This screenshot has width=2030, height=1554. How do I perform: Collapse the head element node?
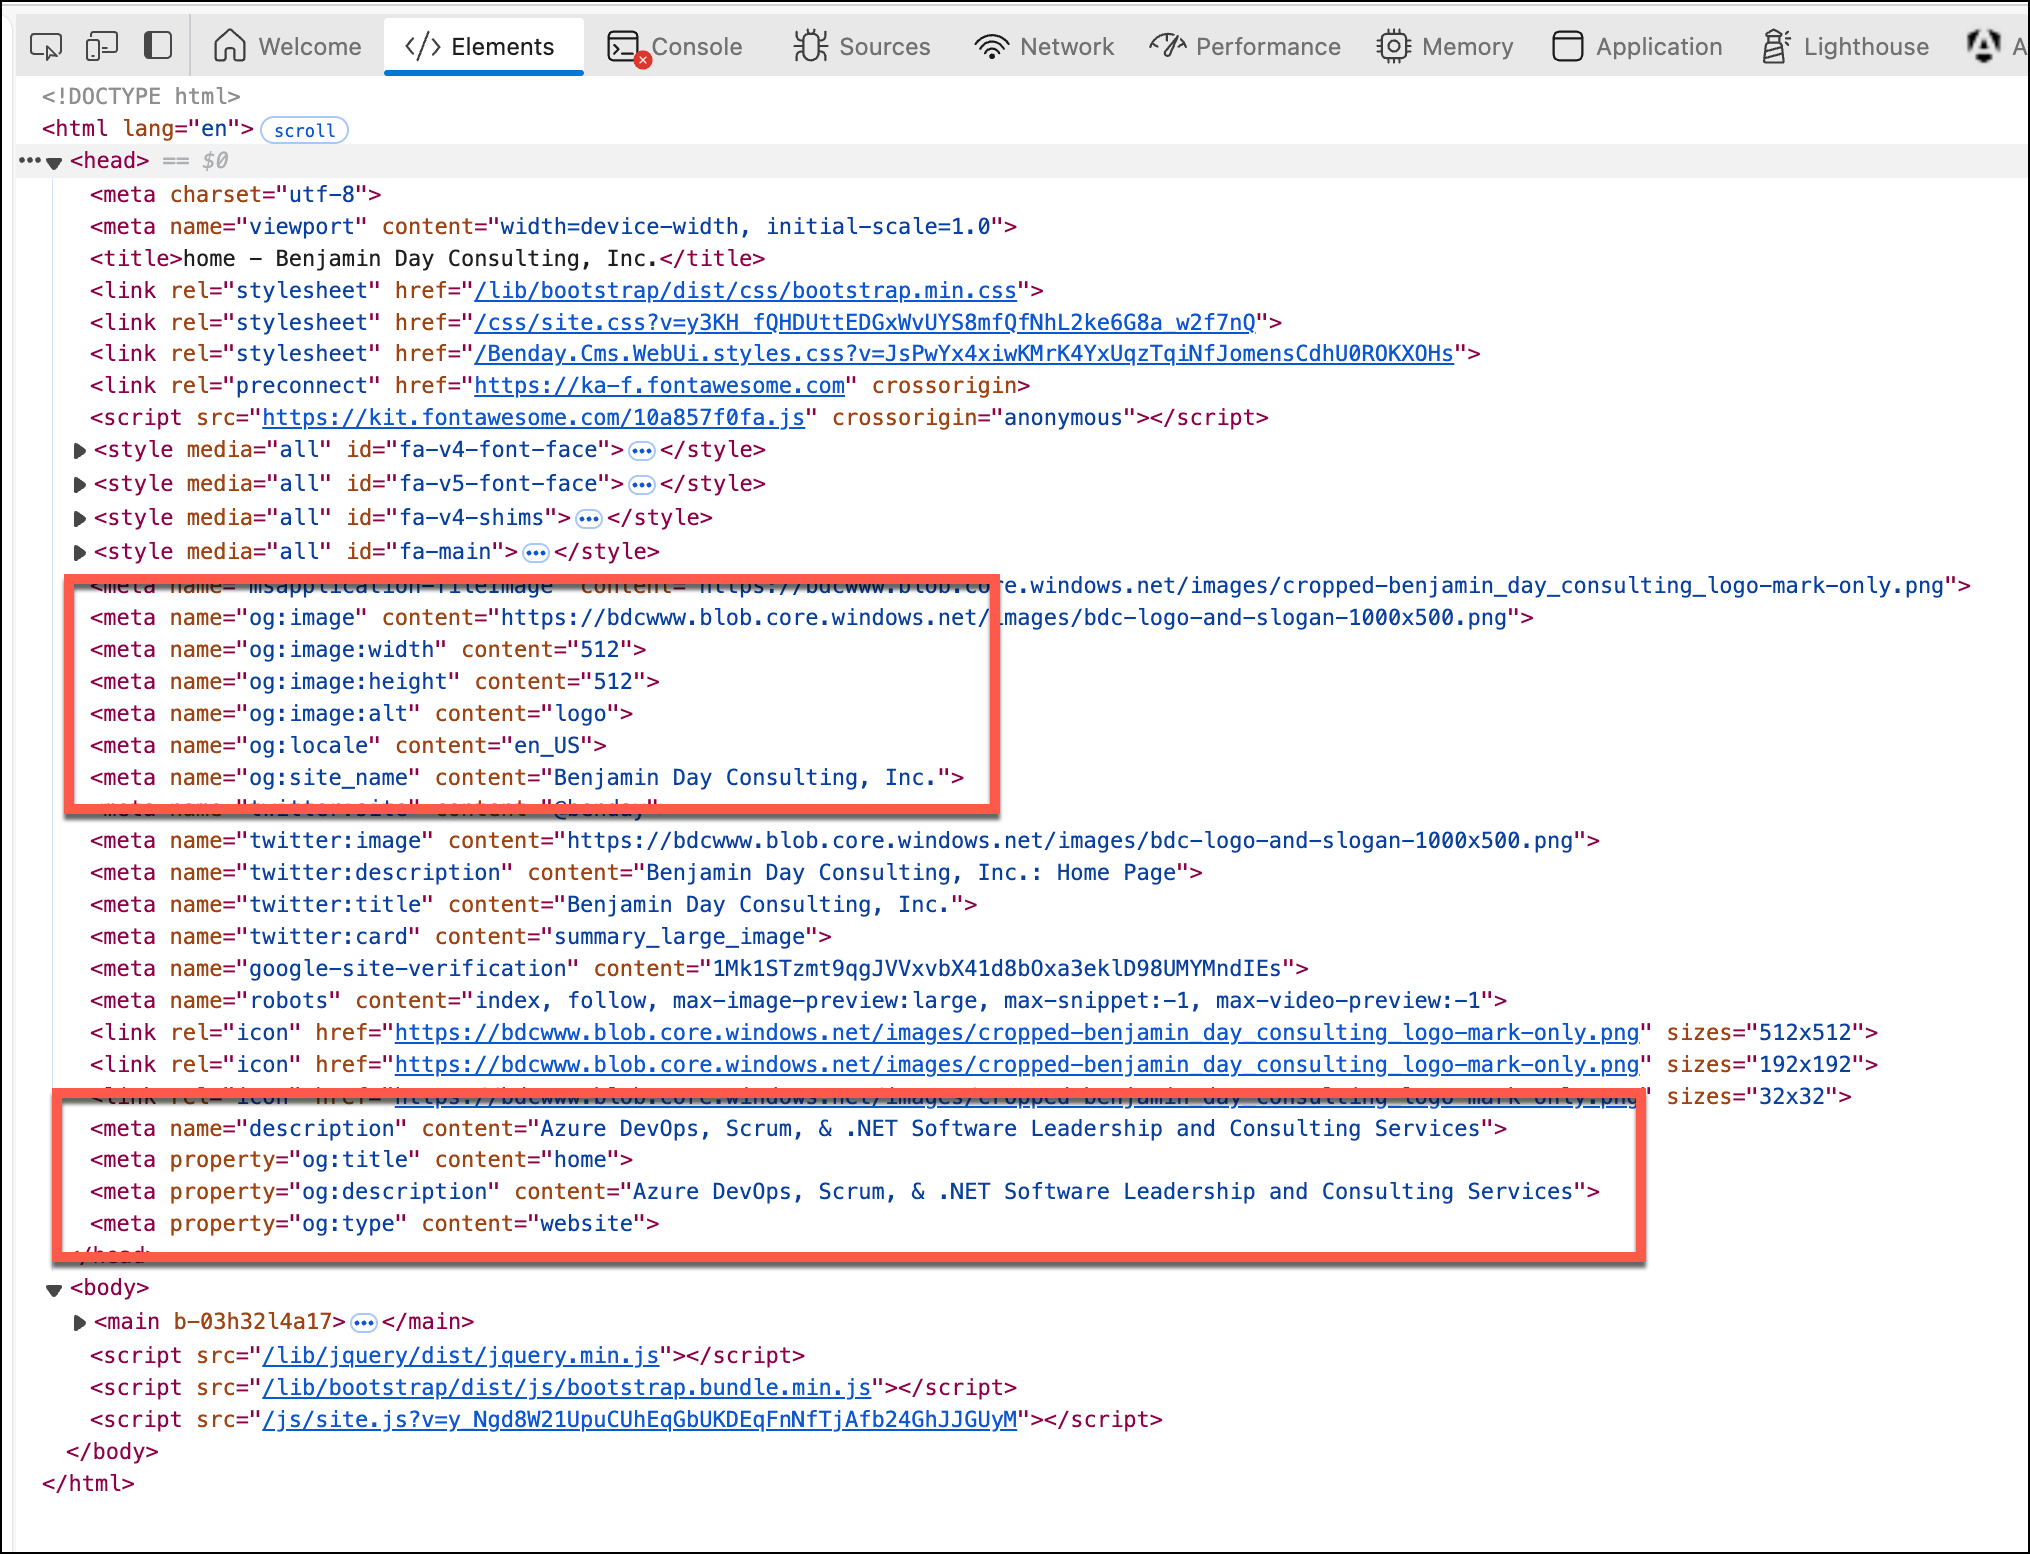[54, 162]
